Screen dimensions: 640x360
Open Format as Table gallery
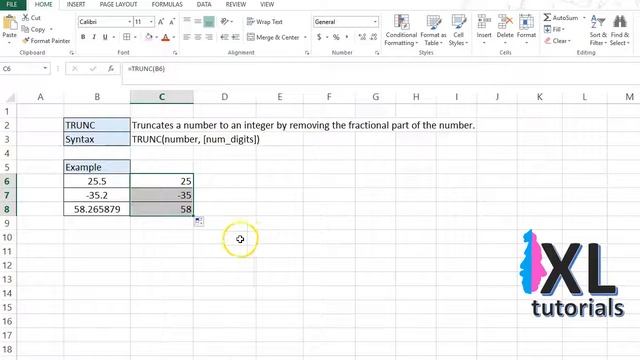tap(433, 30)
